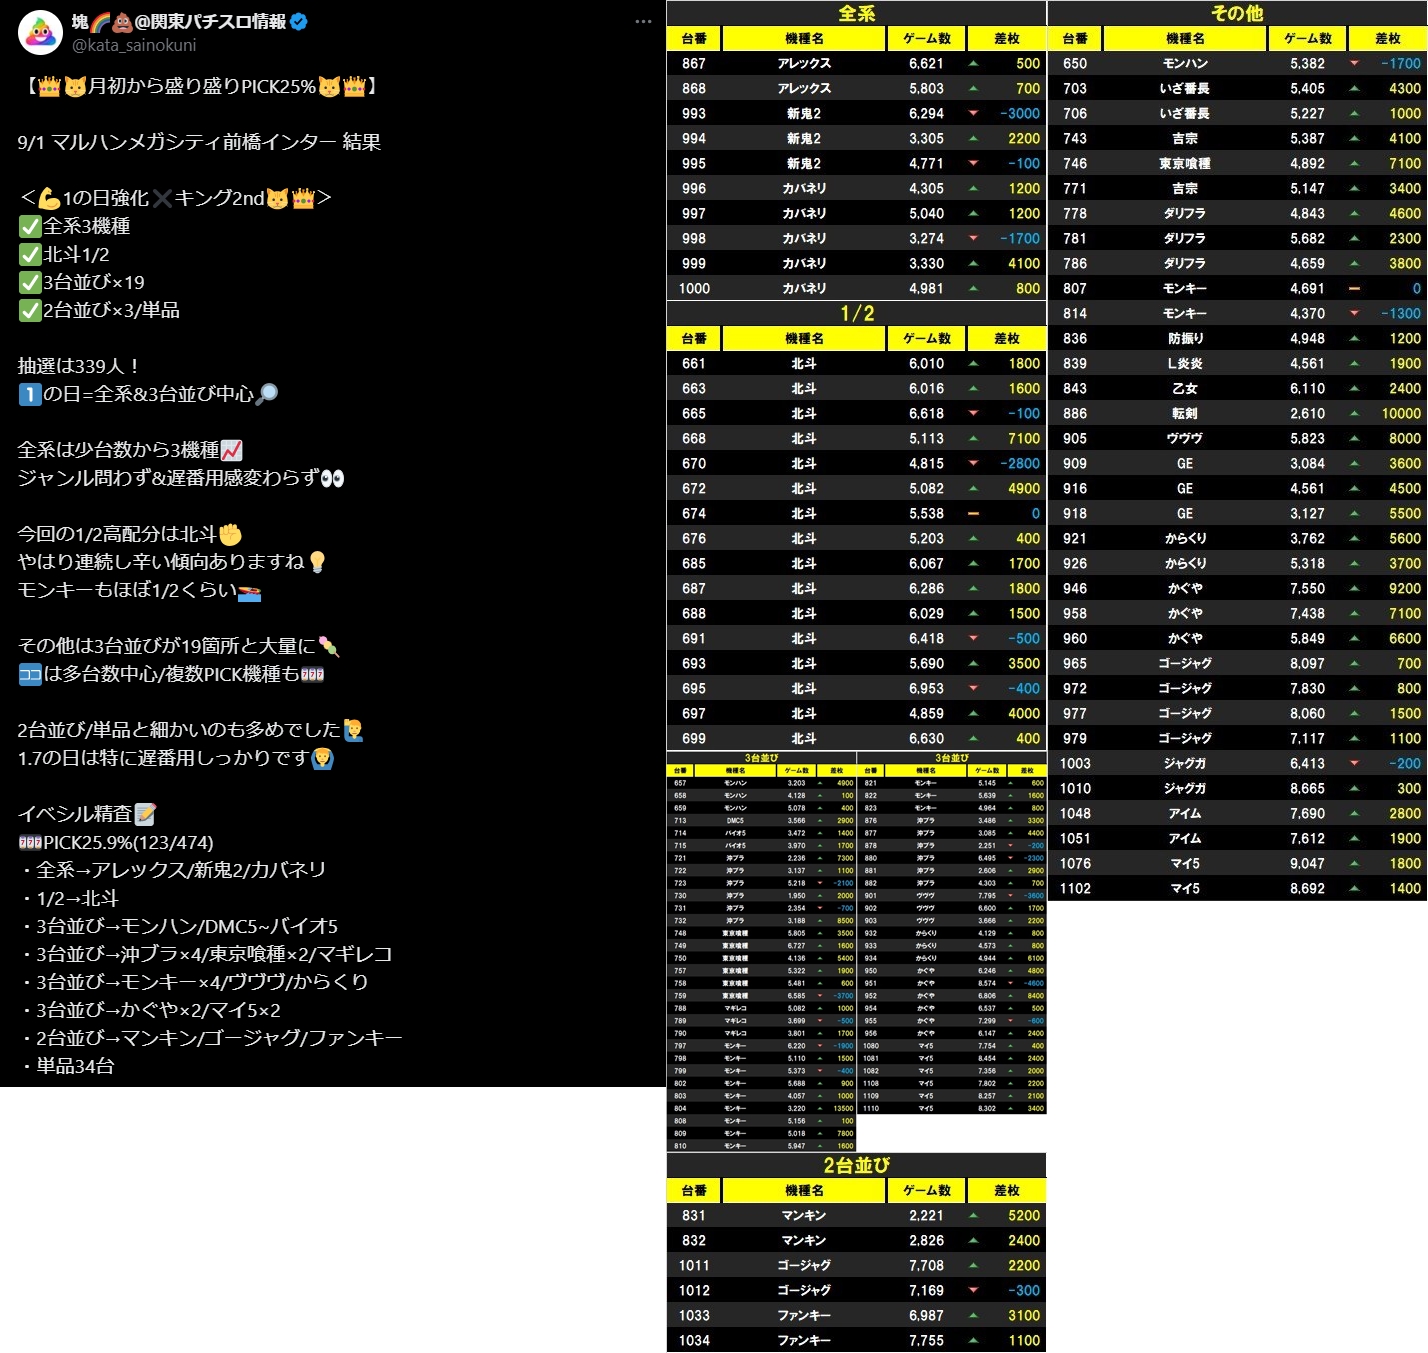The width and height of the screenshot is (1428, 1353).
Task: Click ヴヴヴ in row 905
Action: 1185,438
